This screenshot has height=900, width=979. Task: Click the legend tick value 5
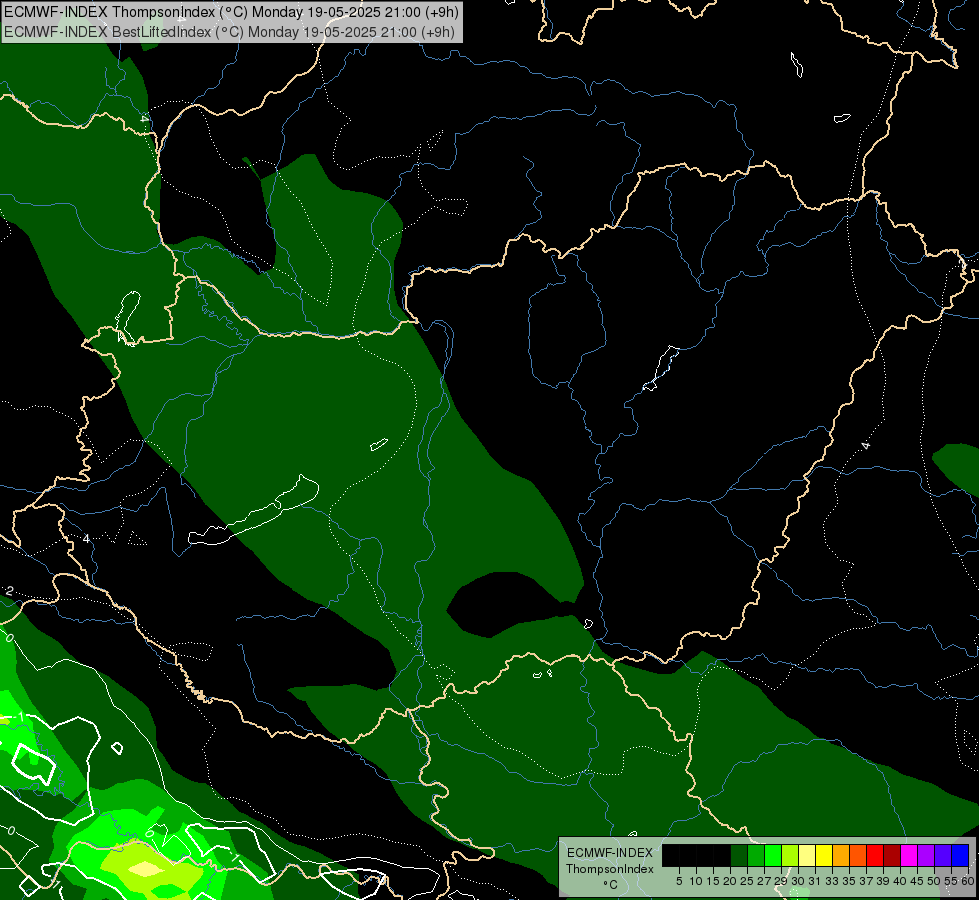point(679,881)
